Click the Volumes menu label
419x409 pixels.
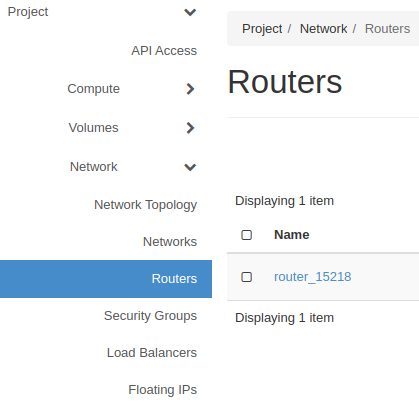pyautogui.click(x=93, y=128)
